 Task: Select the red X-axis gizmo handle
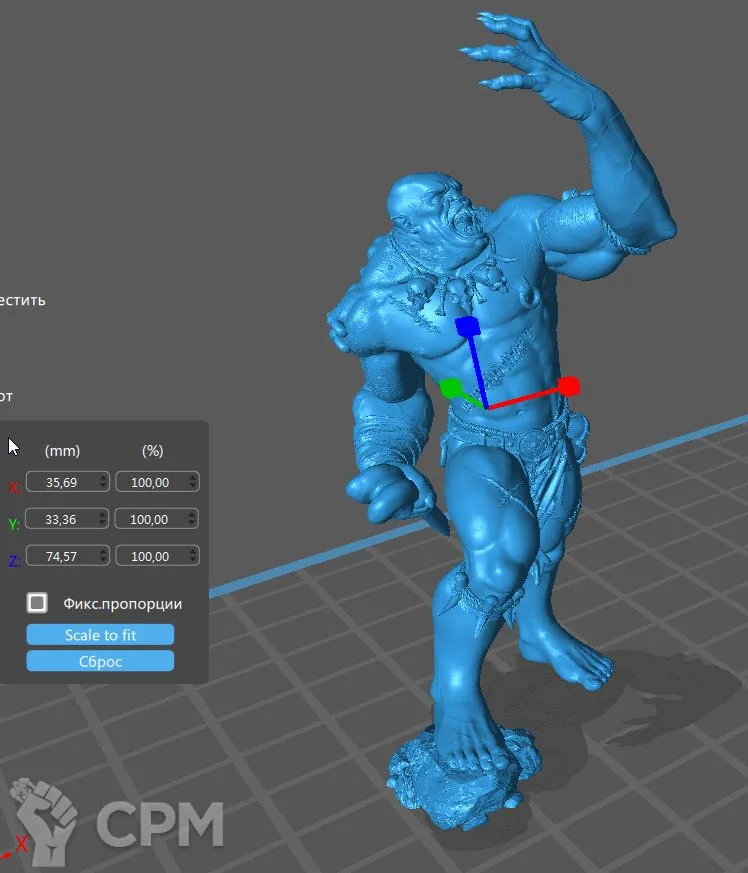[x=568, y=386]
